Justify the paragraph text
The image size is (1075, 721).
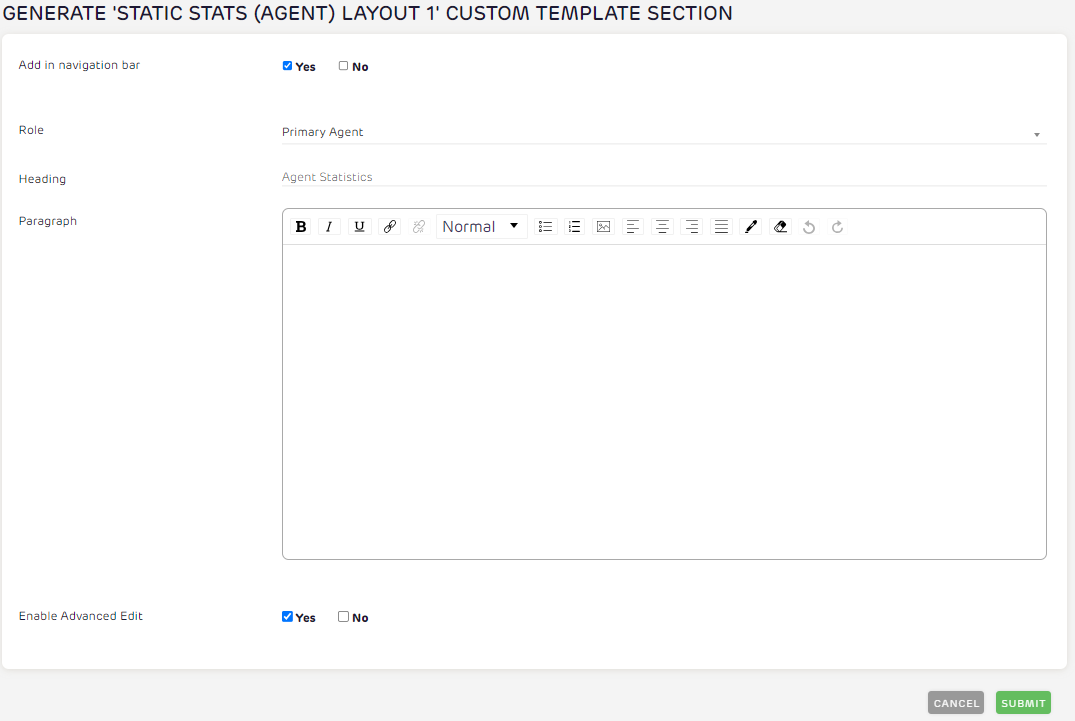pyautogui.click(x=721, y=226)
